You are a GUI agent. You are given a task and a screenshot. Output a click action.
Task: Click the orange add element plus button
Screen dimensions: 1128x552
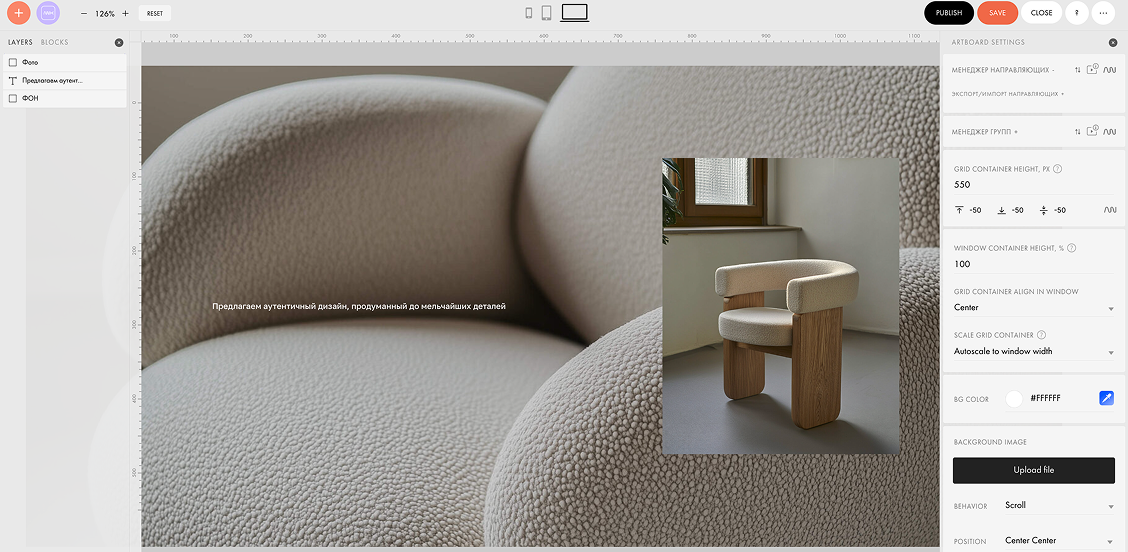18,13
